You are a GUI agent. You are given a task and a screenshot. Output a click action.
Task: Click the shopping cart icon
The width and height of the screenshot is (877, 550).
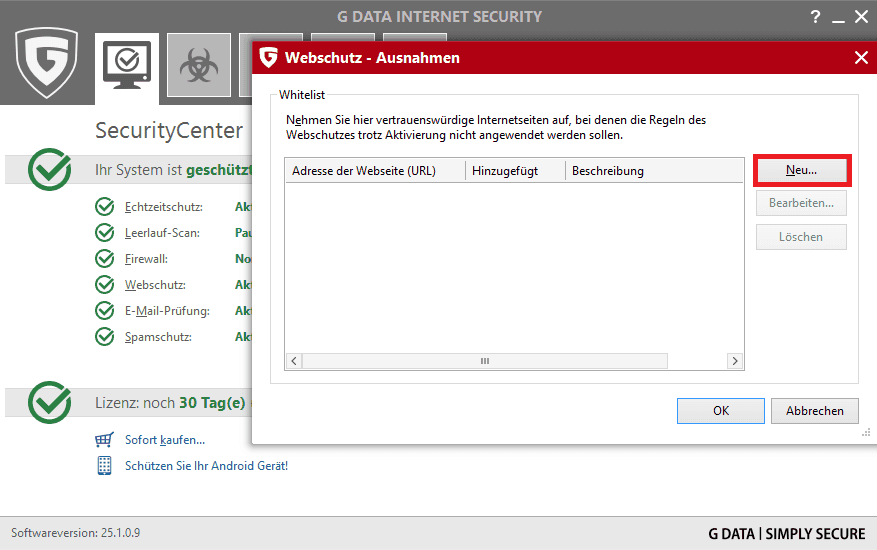[x=104, y=440]
